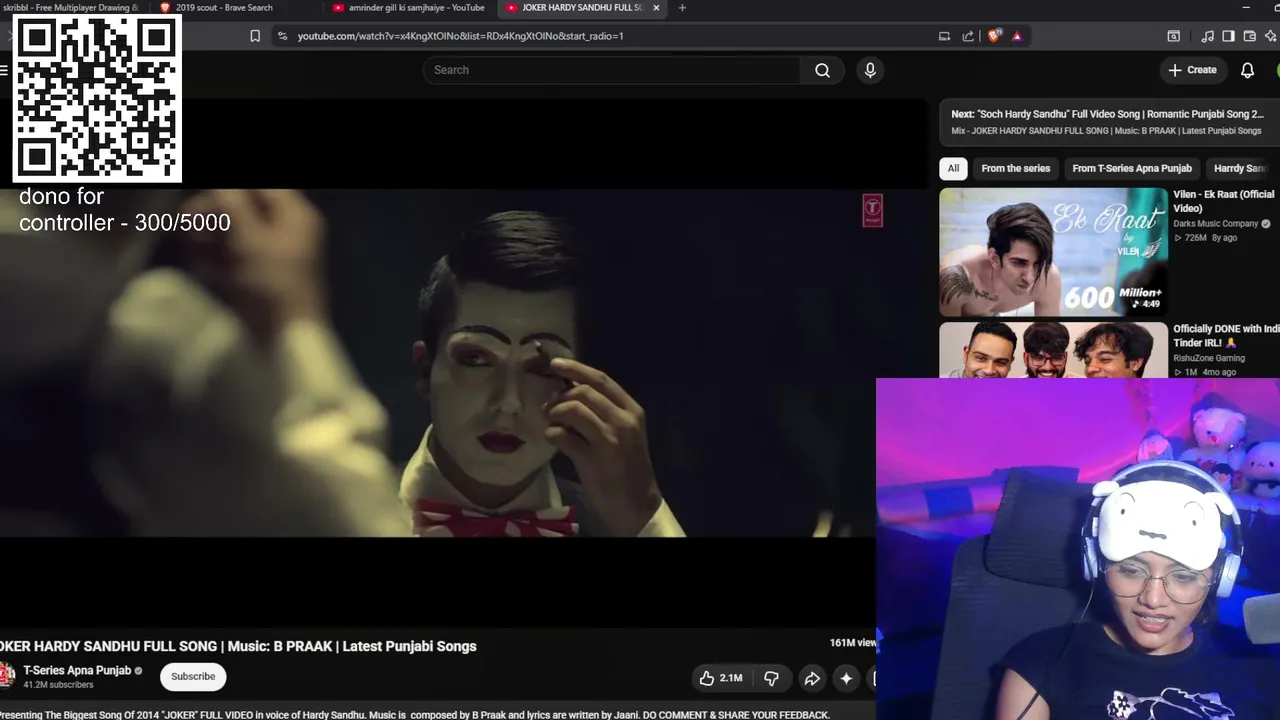
Task: Click the video title JOKER HARDY SANDHU FULL SONG
Action: coord(238,646)
